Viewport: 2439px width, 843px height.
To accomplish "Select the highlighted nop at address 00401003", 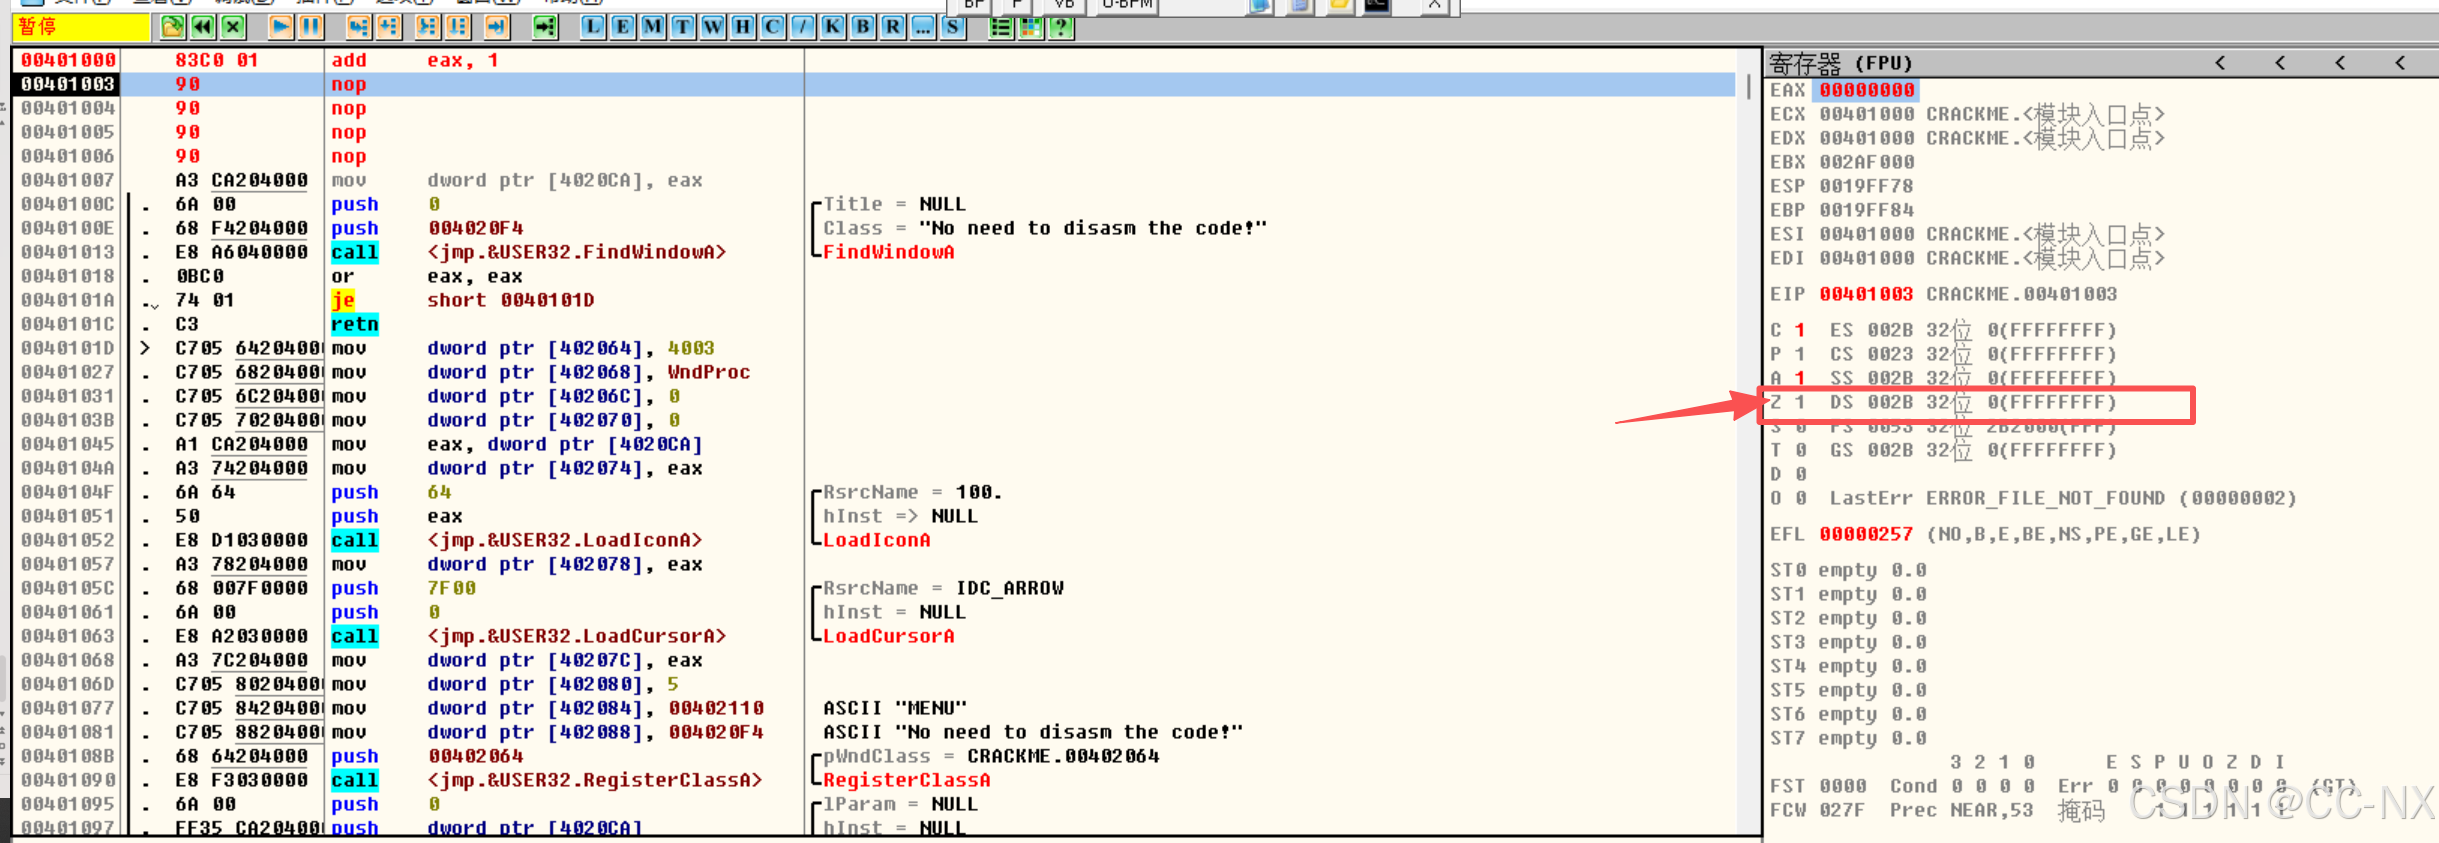I will click(874, 84).
